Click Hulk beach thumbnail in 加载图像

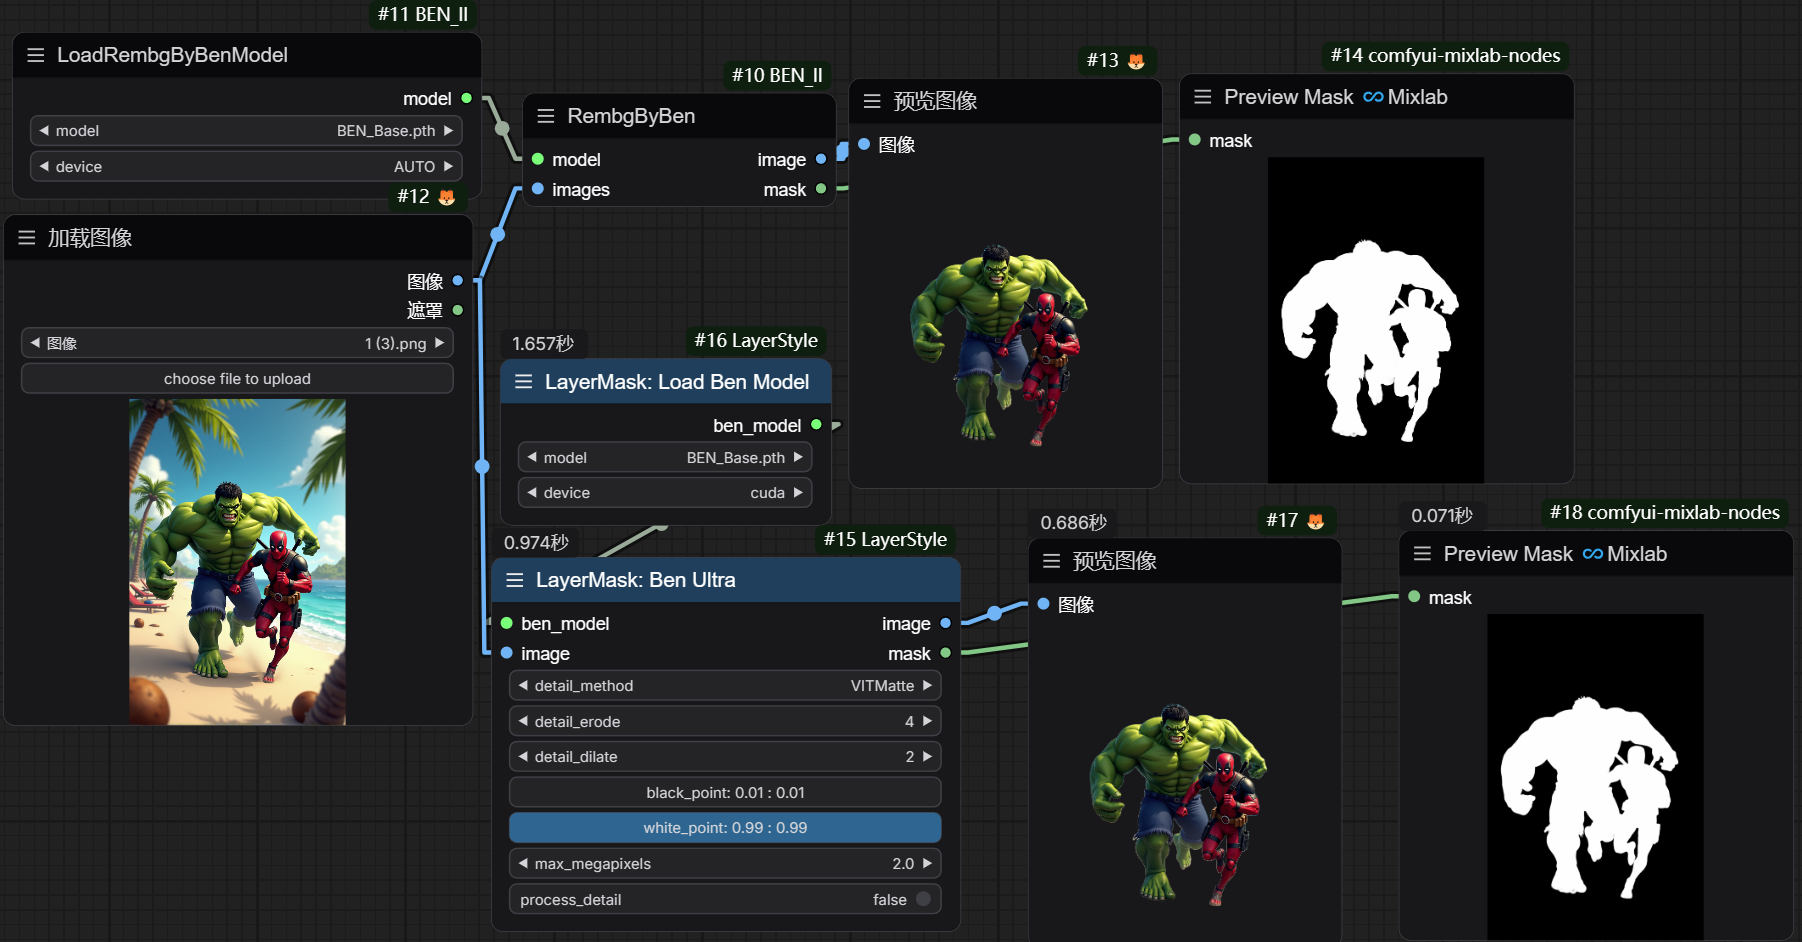237,562
